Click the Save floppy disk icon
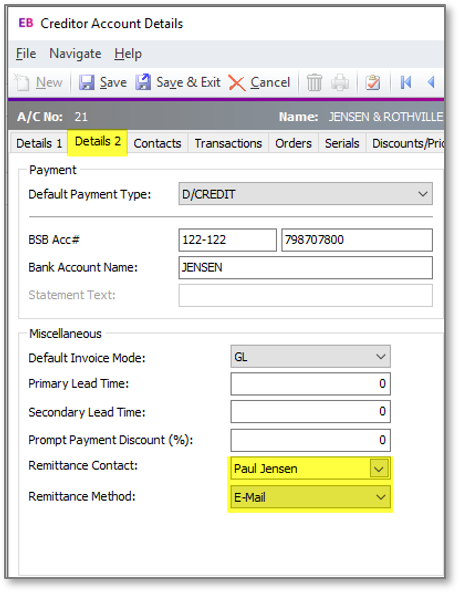Image resolution: width=459 pixels, height=592 pixels. (x=86, y=82)
